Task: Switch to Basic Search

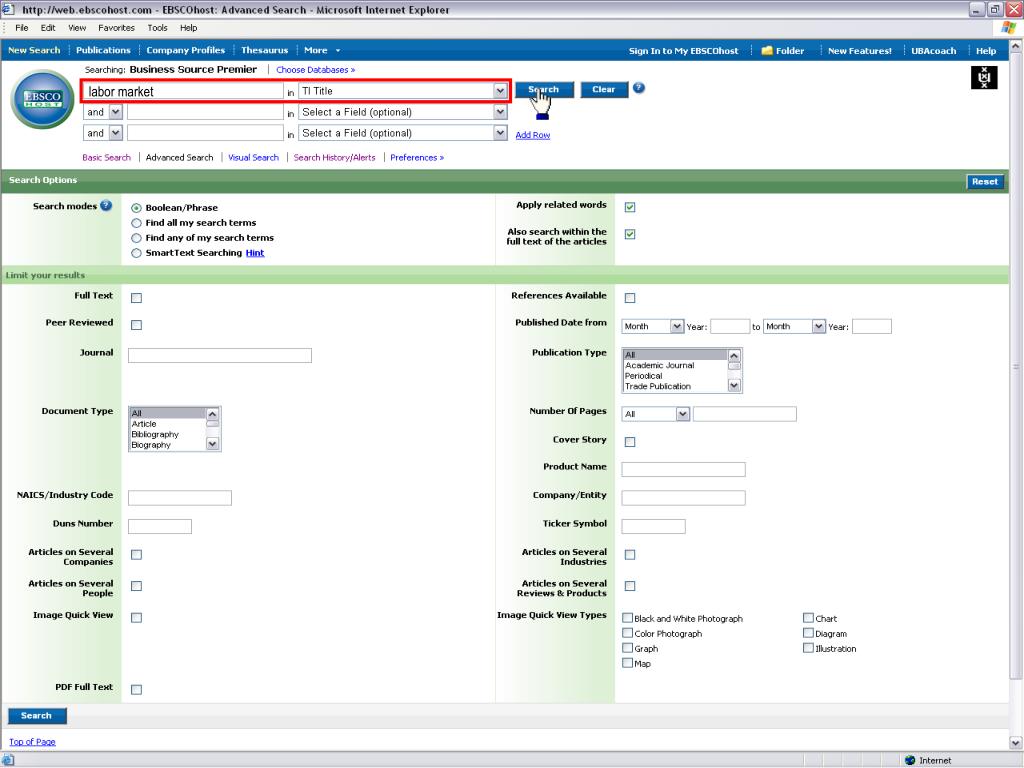Action: [x=106, y=157]
